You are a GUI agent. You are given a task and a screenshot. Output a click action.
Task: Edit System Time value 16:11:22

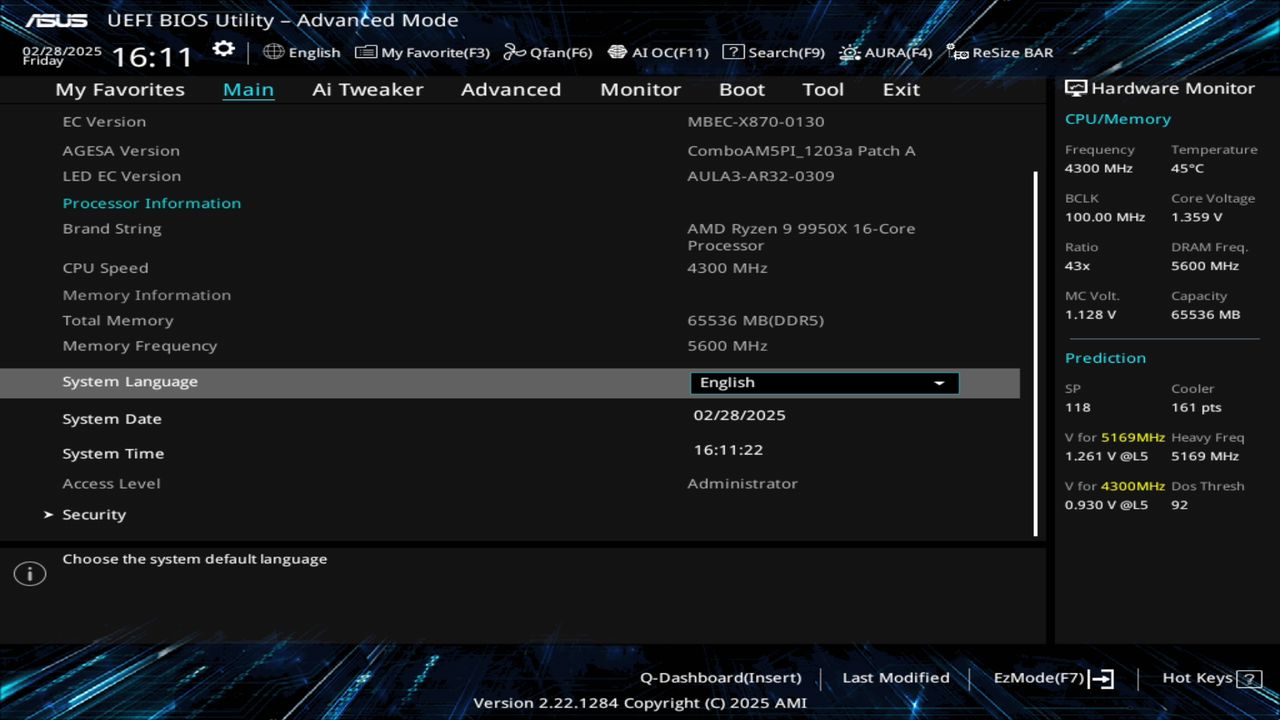(x=728, y=450)
